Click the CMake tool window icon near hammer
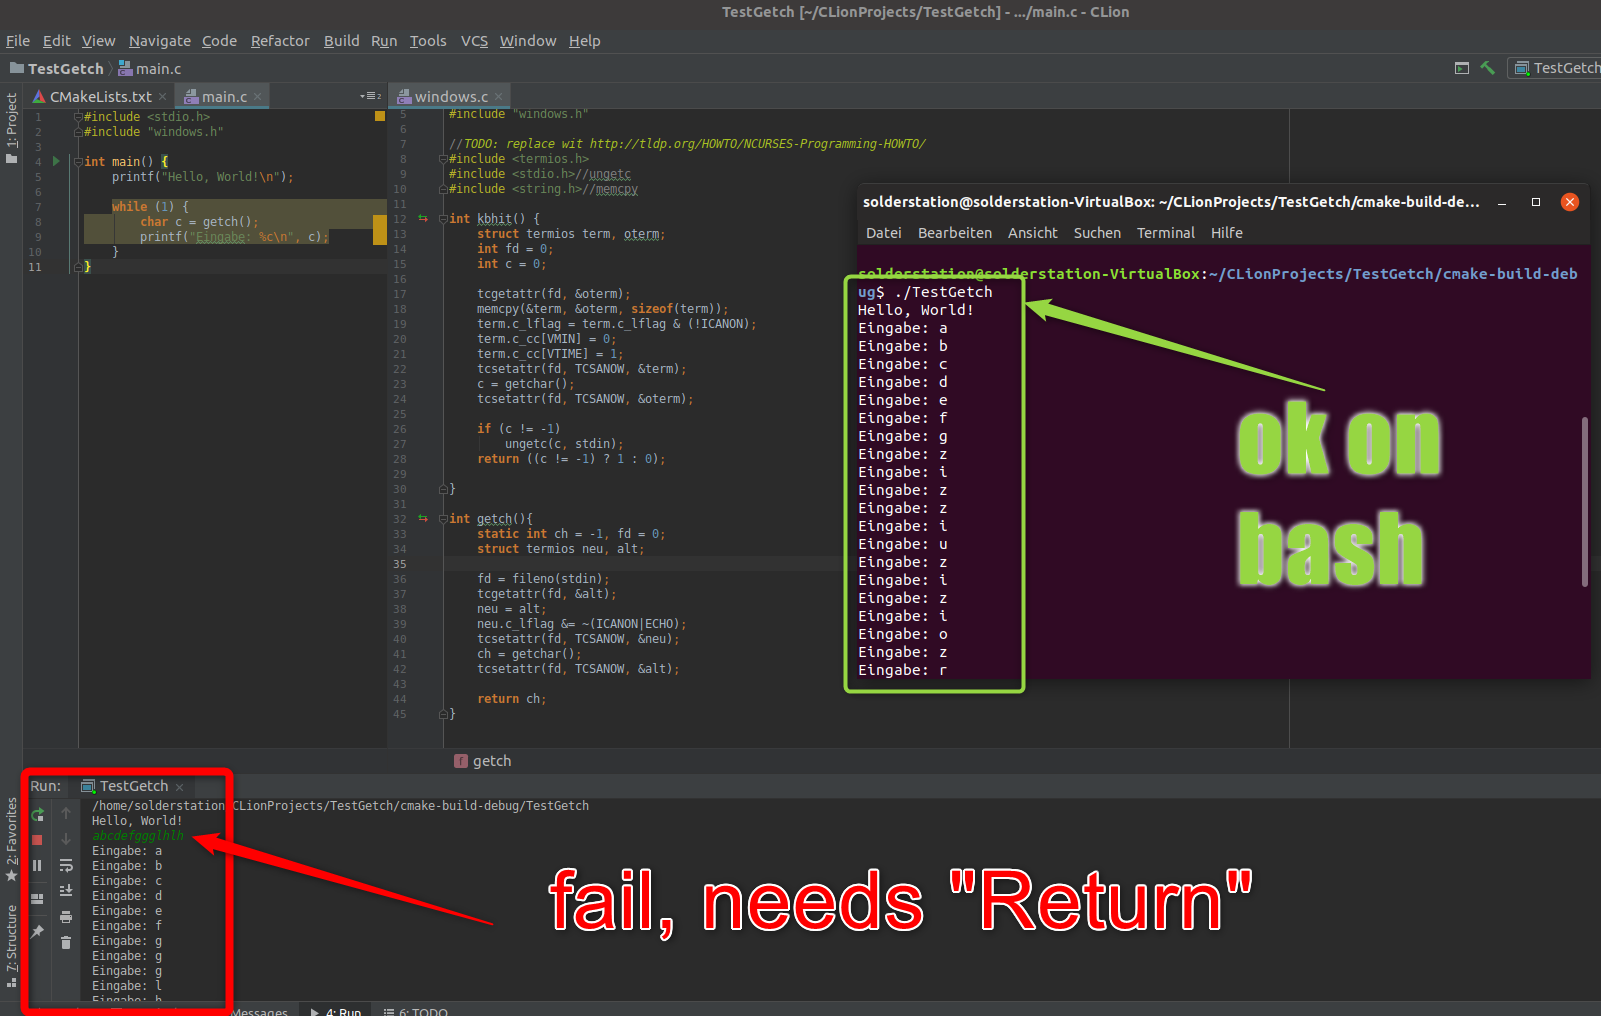 pyautogui.click(x=1462, y=68)
